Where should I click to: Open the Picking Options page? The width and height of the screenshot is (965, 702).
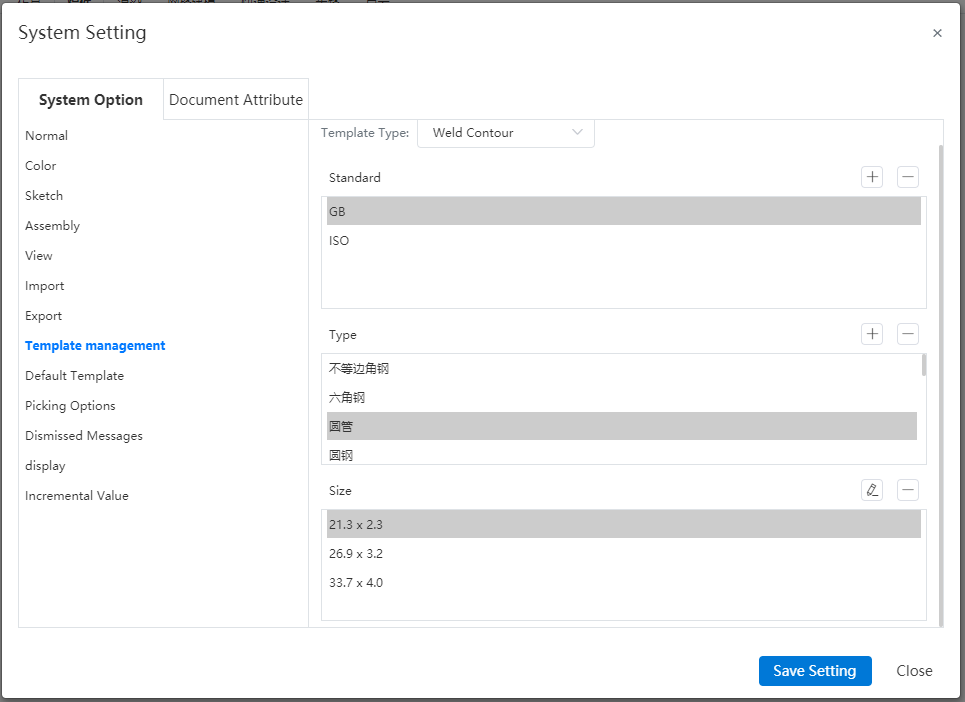(x=70, y=405)
